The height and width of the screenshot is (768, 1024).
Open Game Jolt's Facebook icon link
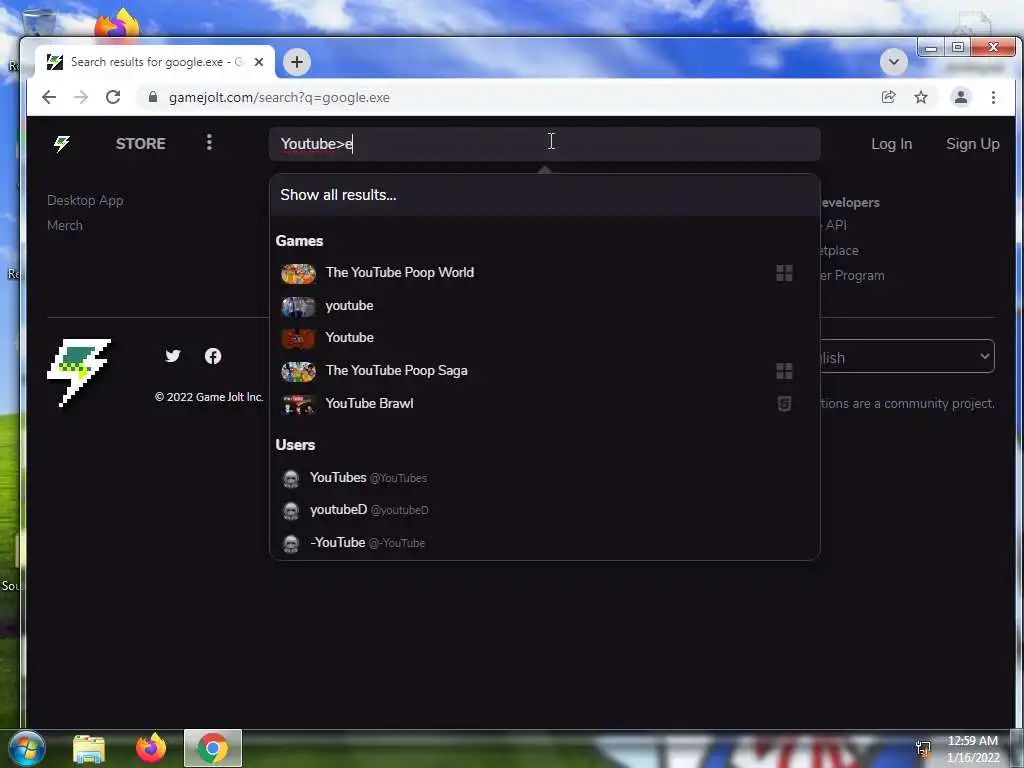[213, 356]
